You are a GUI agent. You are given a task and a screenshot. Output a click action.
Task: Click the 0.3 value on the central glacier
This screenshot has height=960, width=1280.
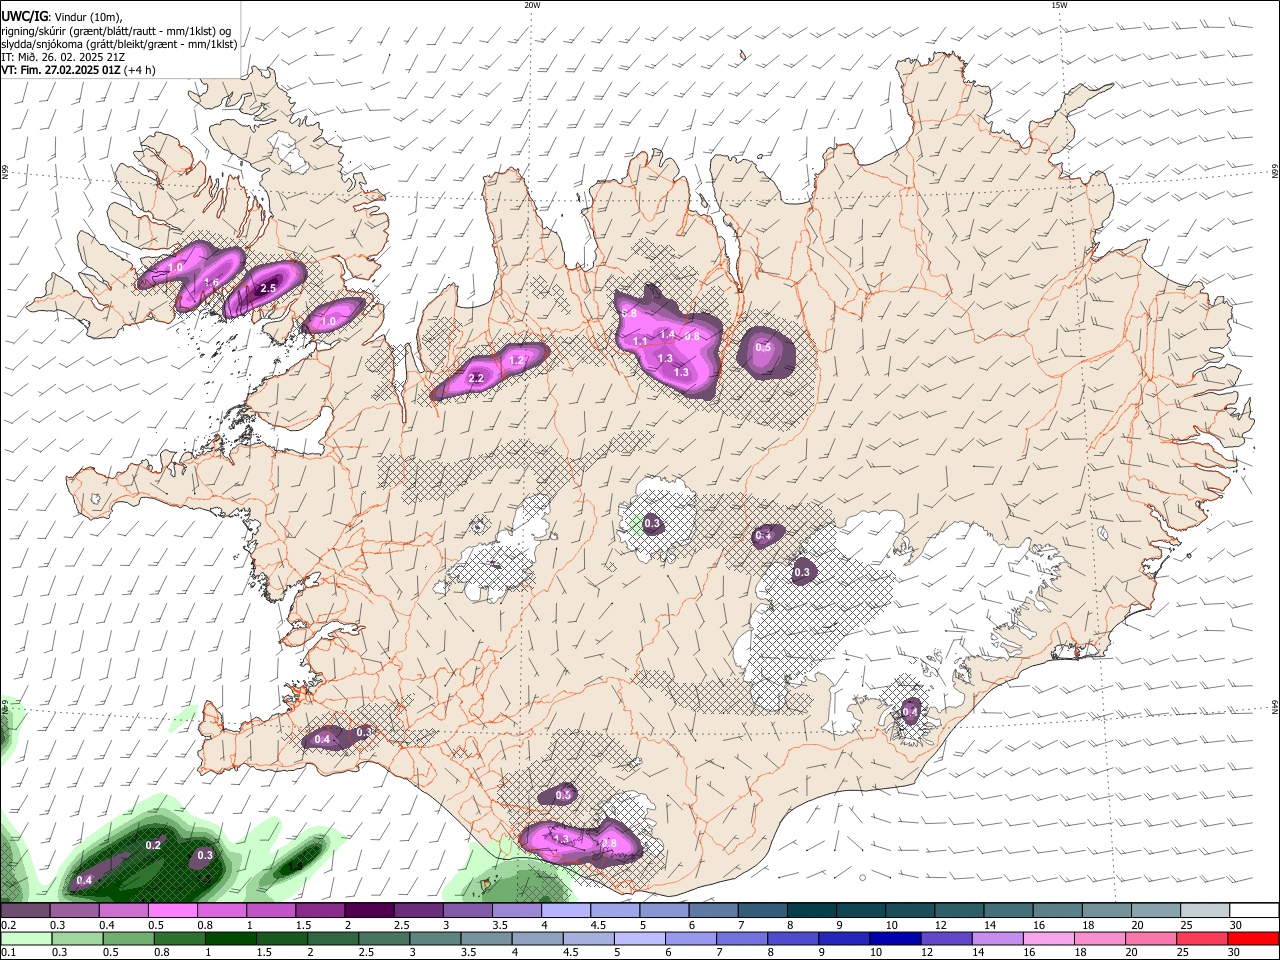pos(652,523)
